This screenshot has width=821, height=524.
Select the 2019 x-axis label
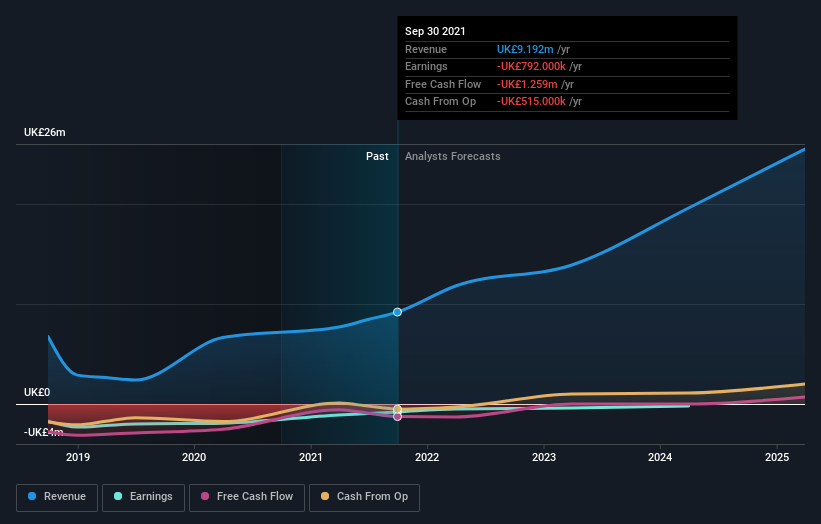pyautogui.click(x=78, y=457)
